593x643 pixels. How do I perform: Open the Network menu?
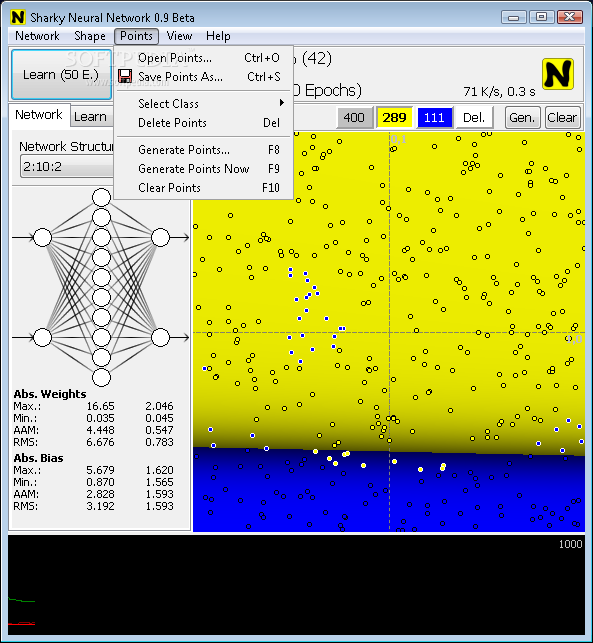(x=37, y=36)
